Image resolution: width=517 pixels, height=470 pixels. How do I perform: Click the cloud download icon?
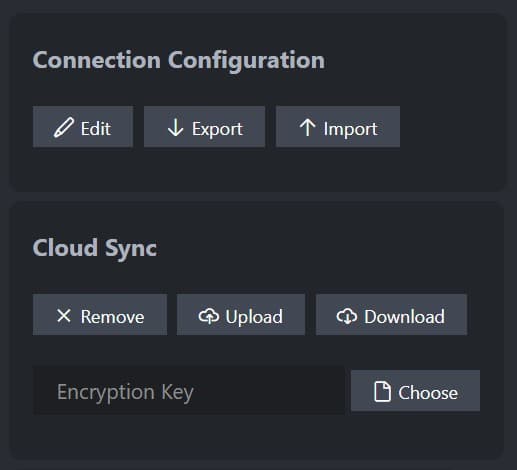click(x=347, y=315)
